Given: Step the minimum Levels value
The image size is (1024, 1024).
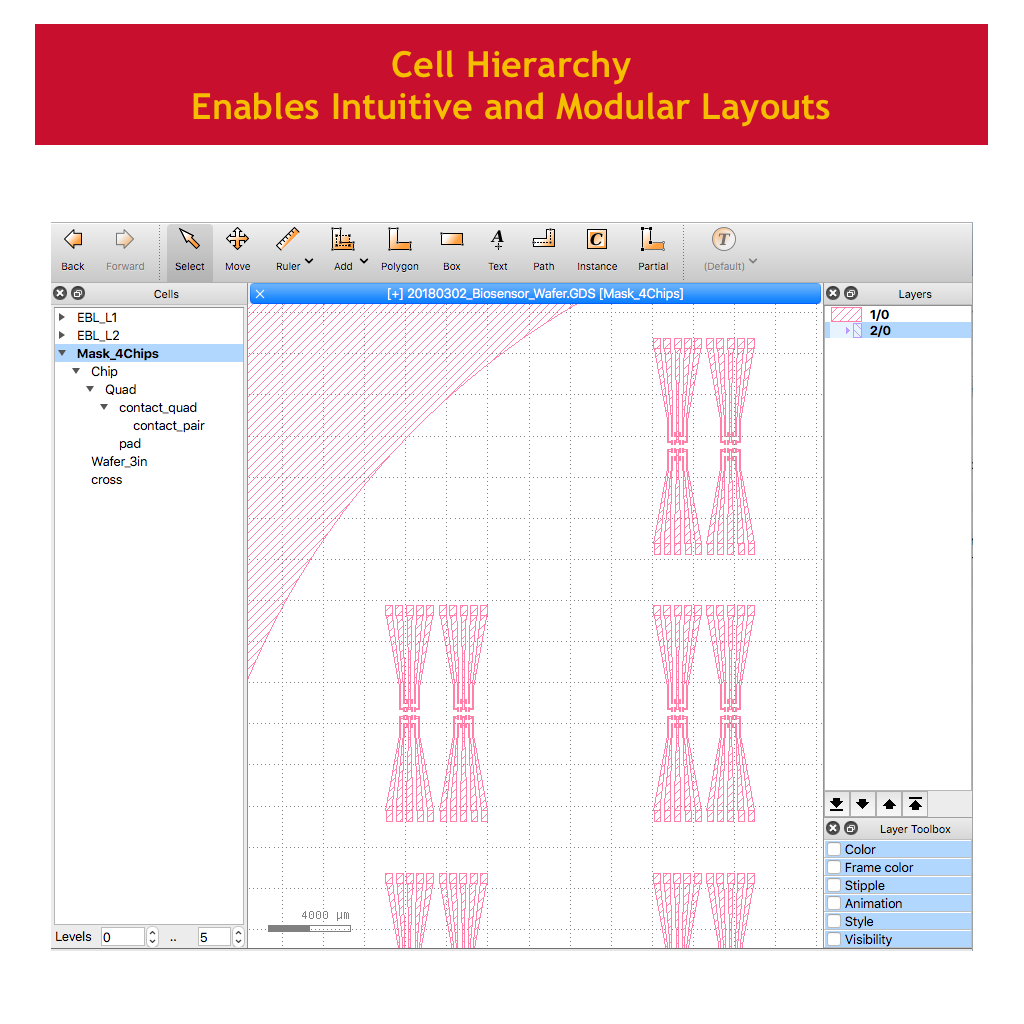Looking at the screenshot, I should 152,936.
